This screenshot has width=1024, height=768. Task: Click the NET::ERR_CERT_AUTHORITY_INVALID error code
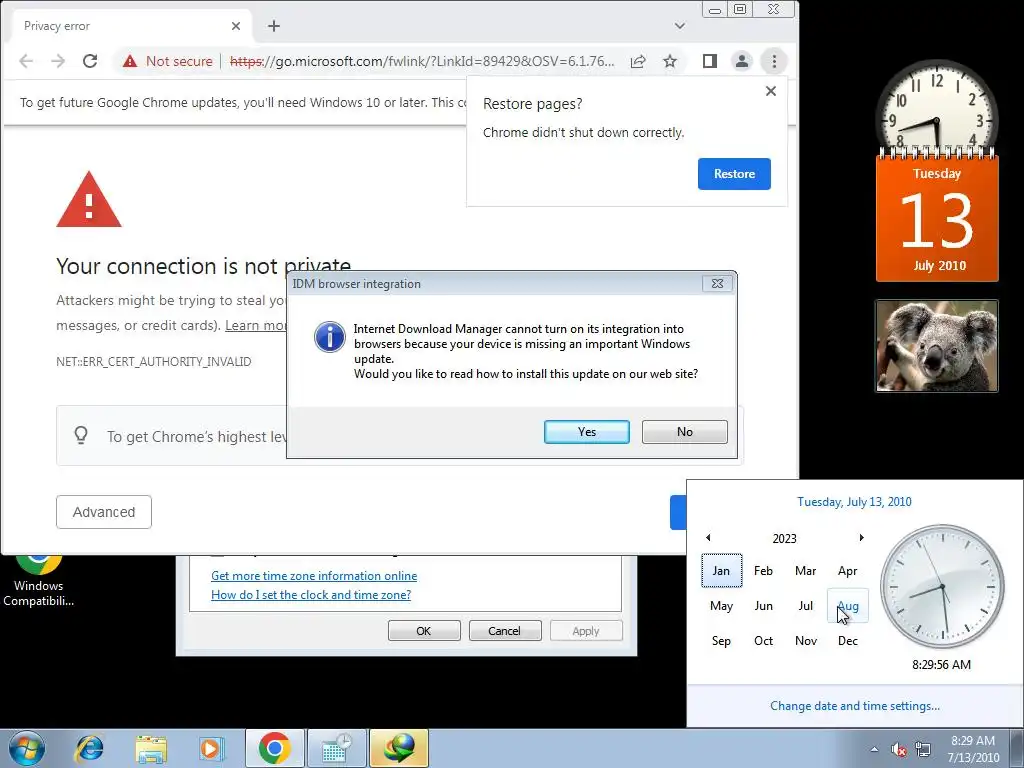[x=153, y=362]
